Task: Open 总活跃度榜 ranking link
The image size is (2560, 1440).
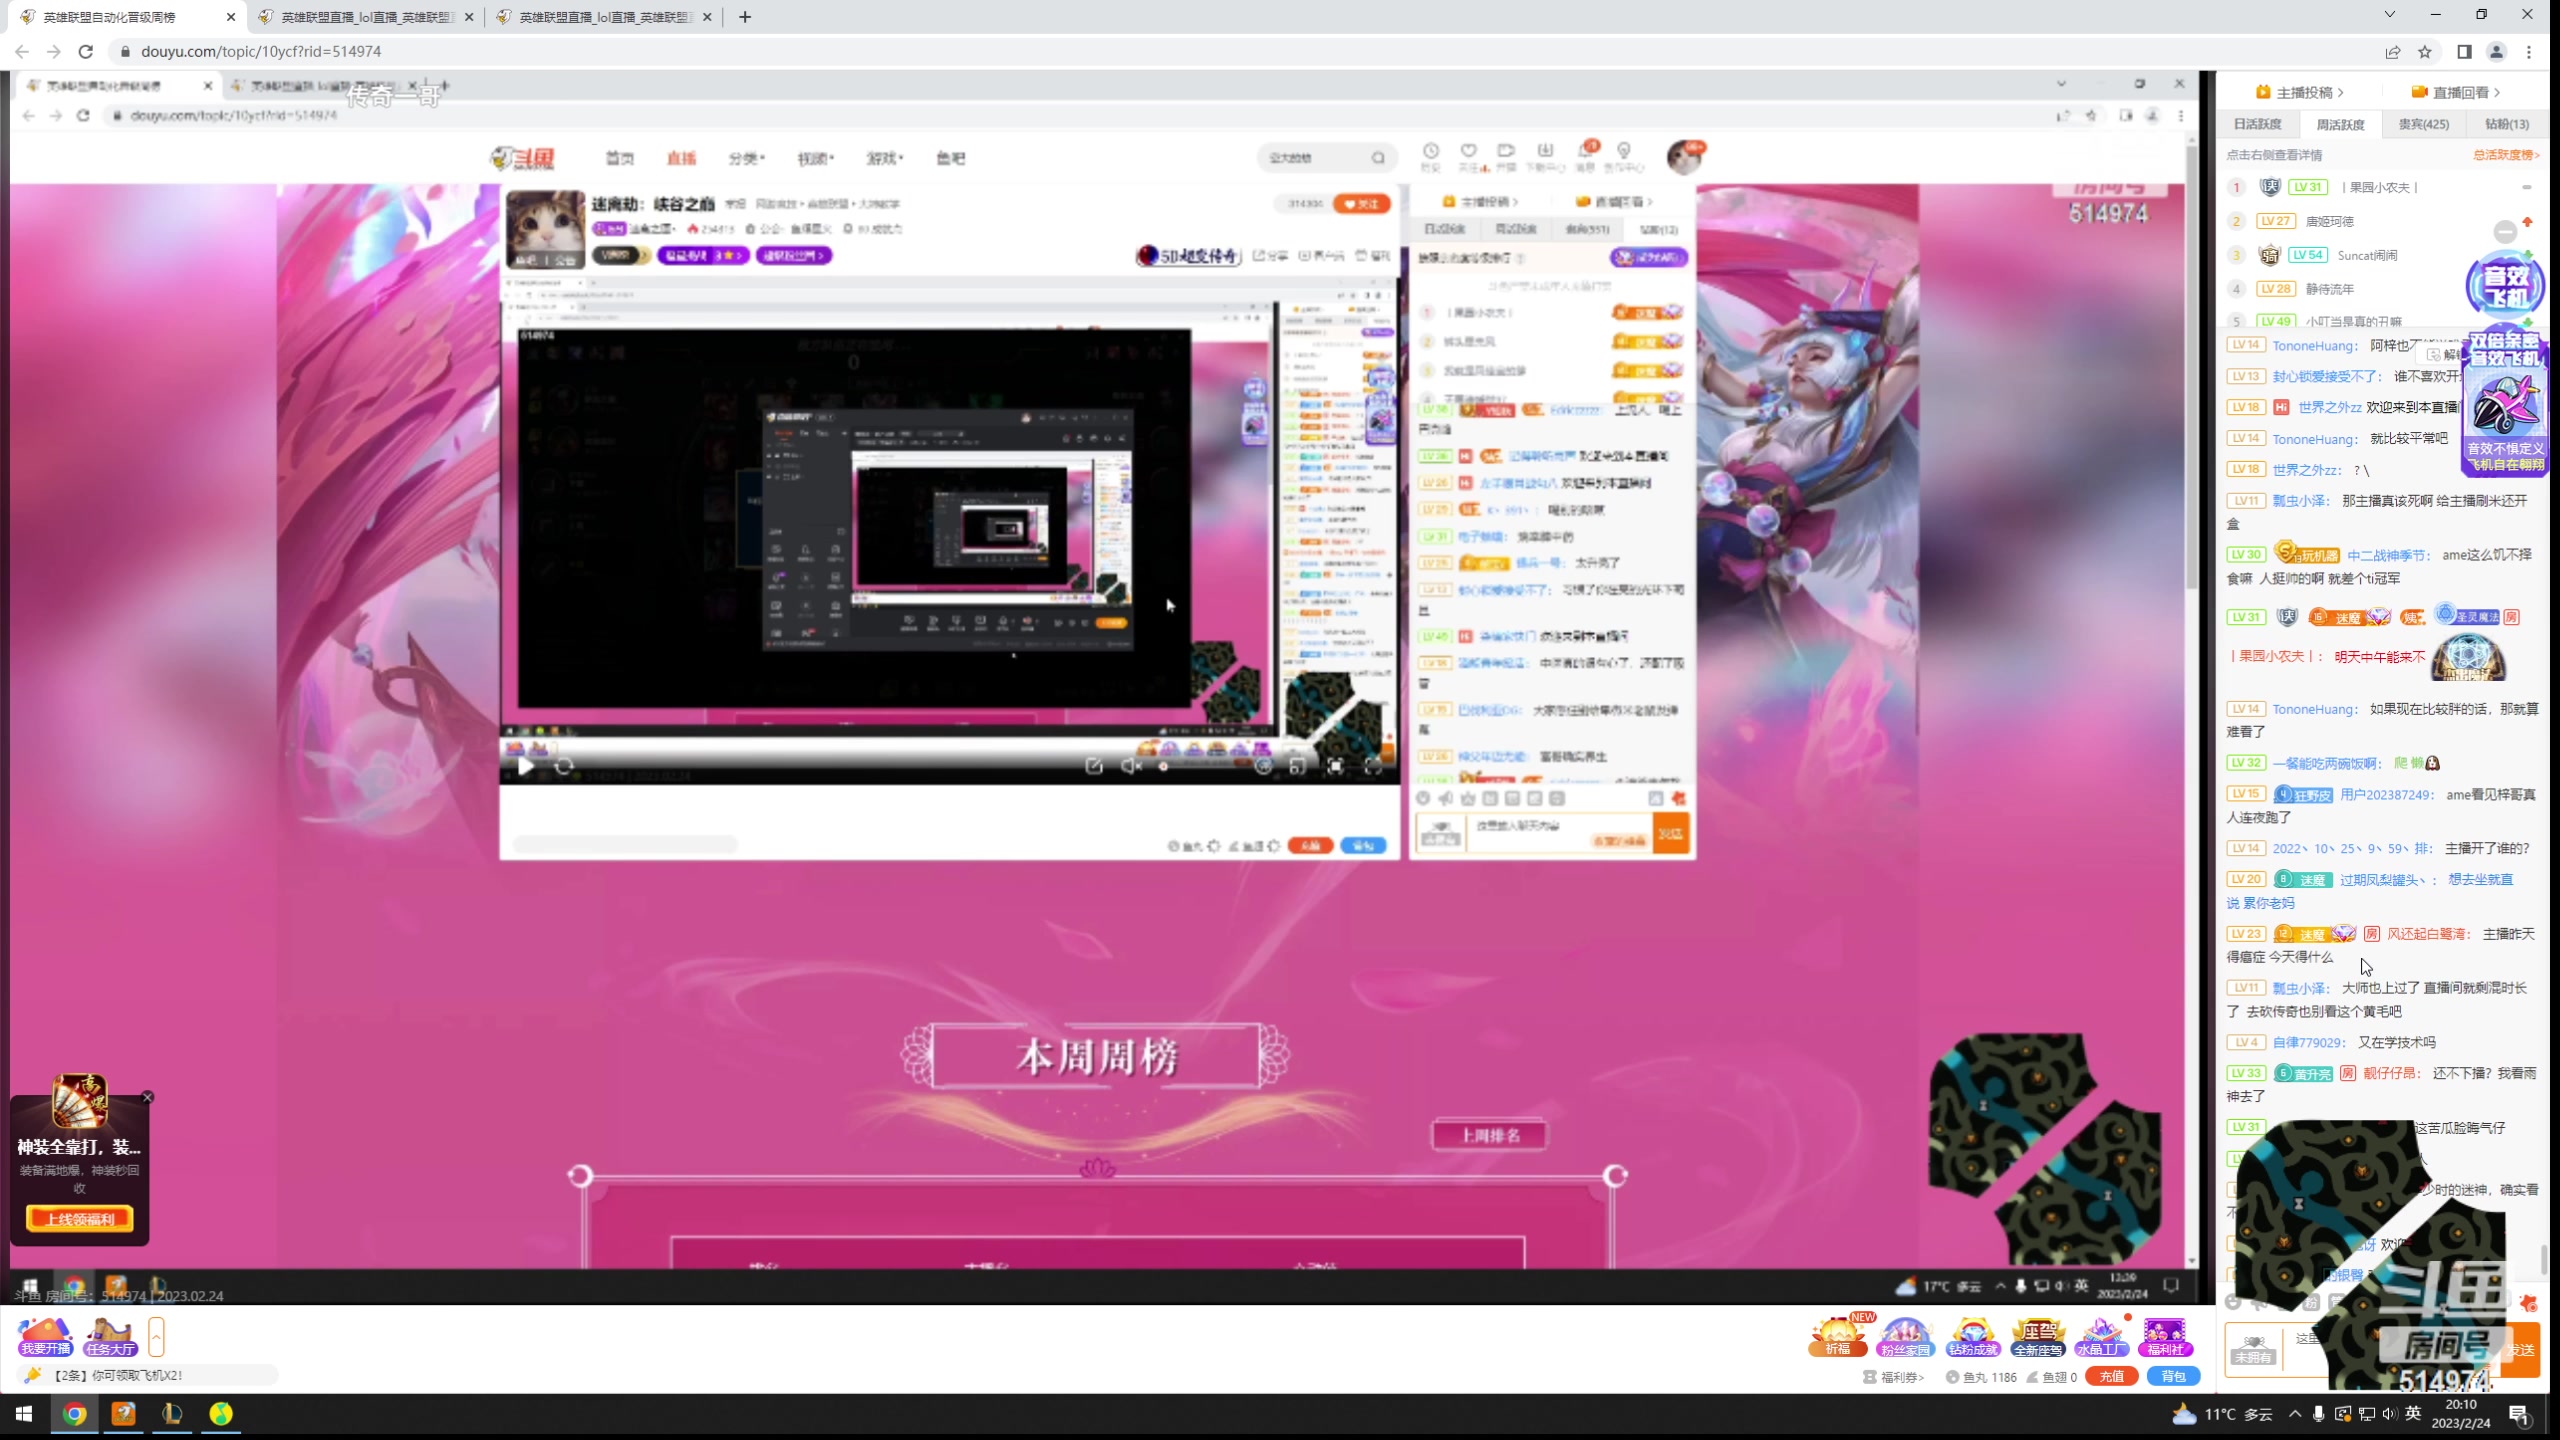Action: (2505, 155)
